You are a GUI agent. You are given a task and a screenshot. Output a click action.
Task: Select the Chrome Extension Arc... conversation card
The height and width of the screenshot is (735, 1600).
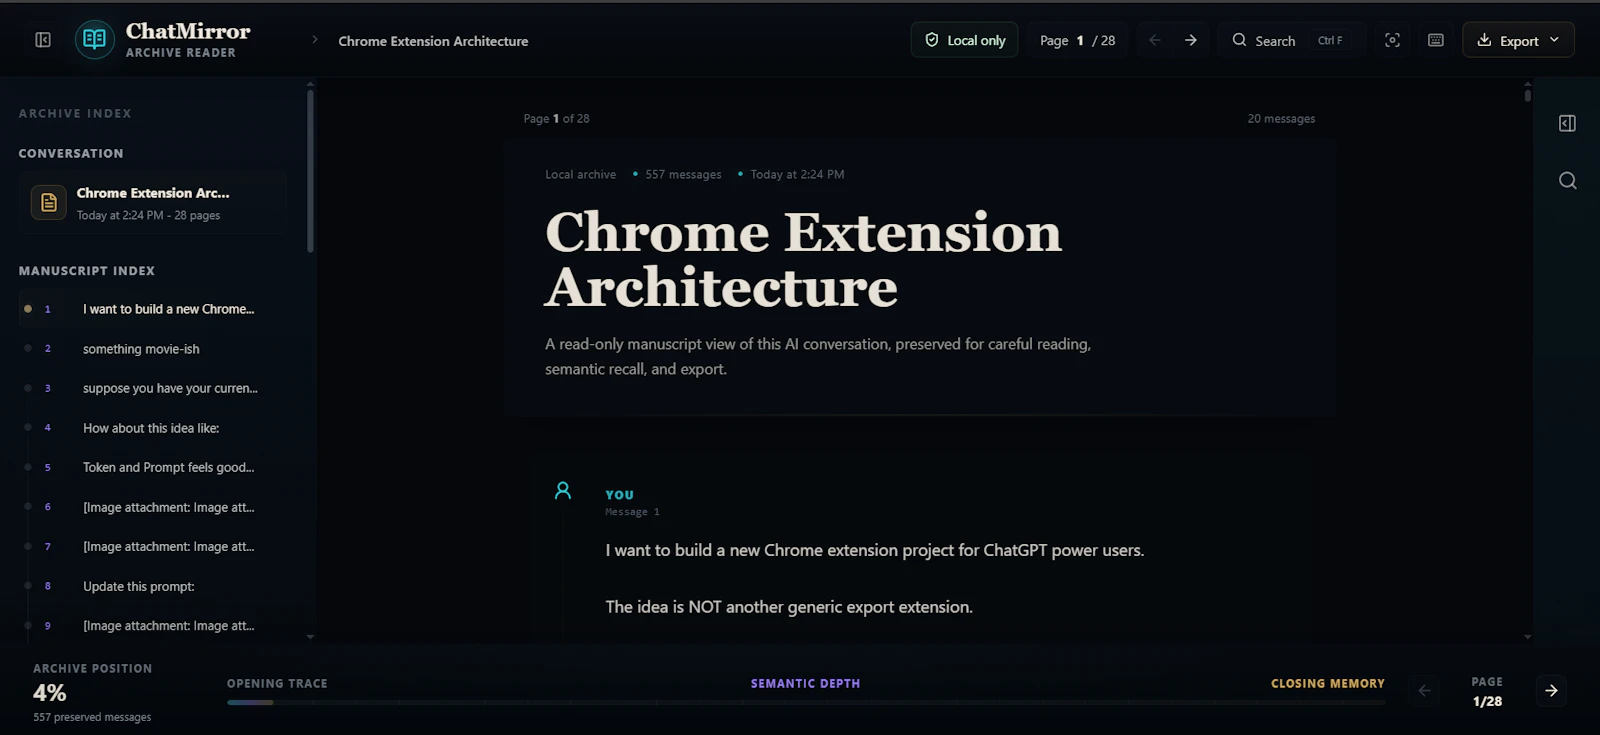(x=152, y=203)
